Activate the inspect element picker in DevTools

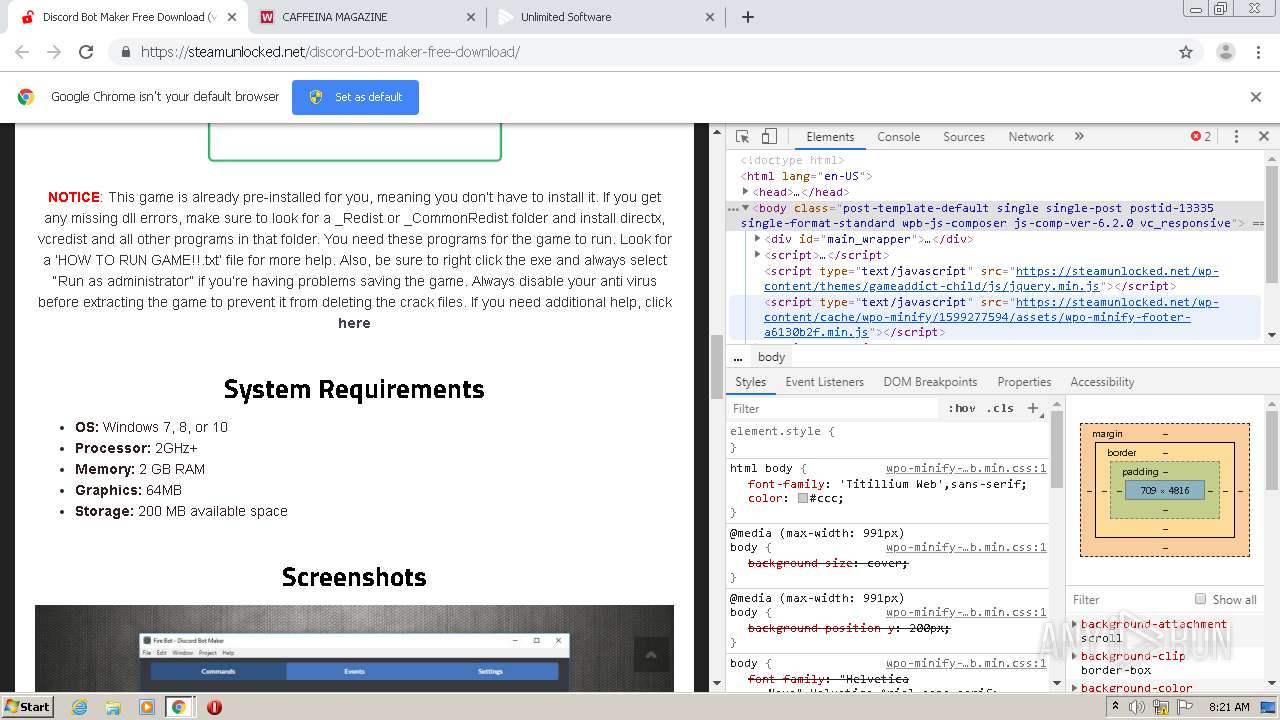coord(742,137)
